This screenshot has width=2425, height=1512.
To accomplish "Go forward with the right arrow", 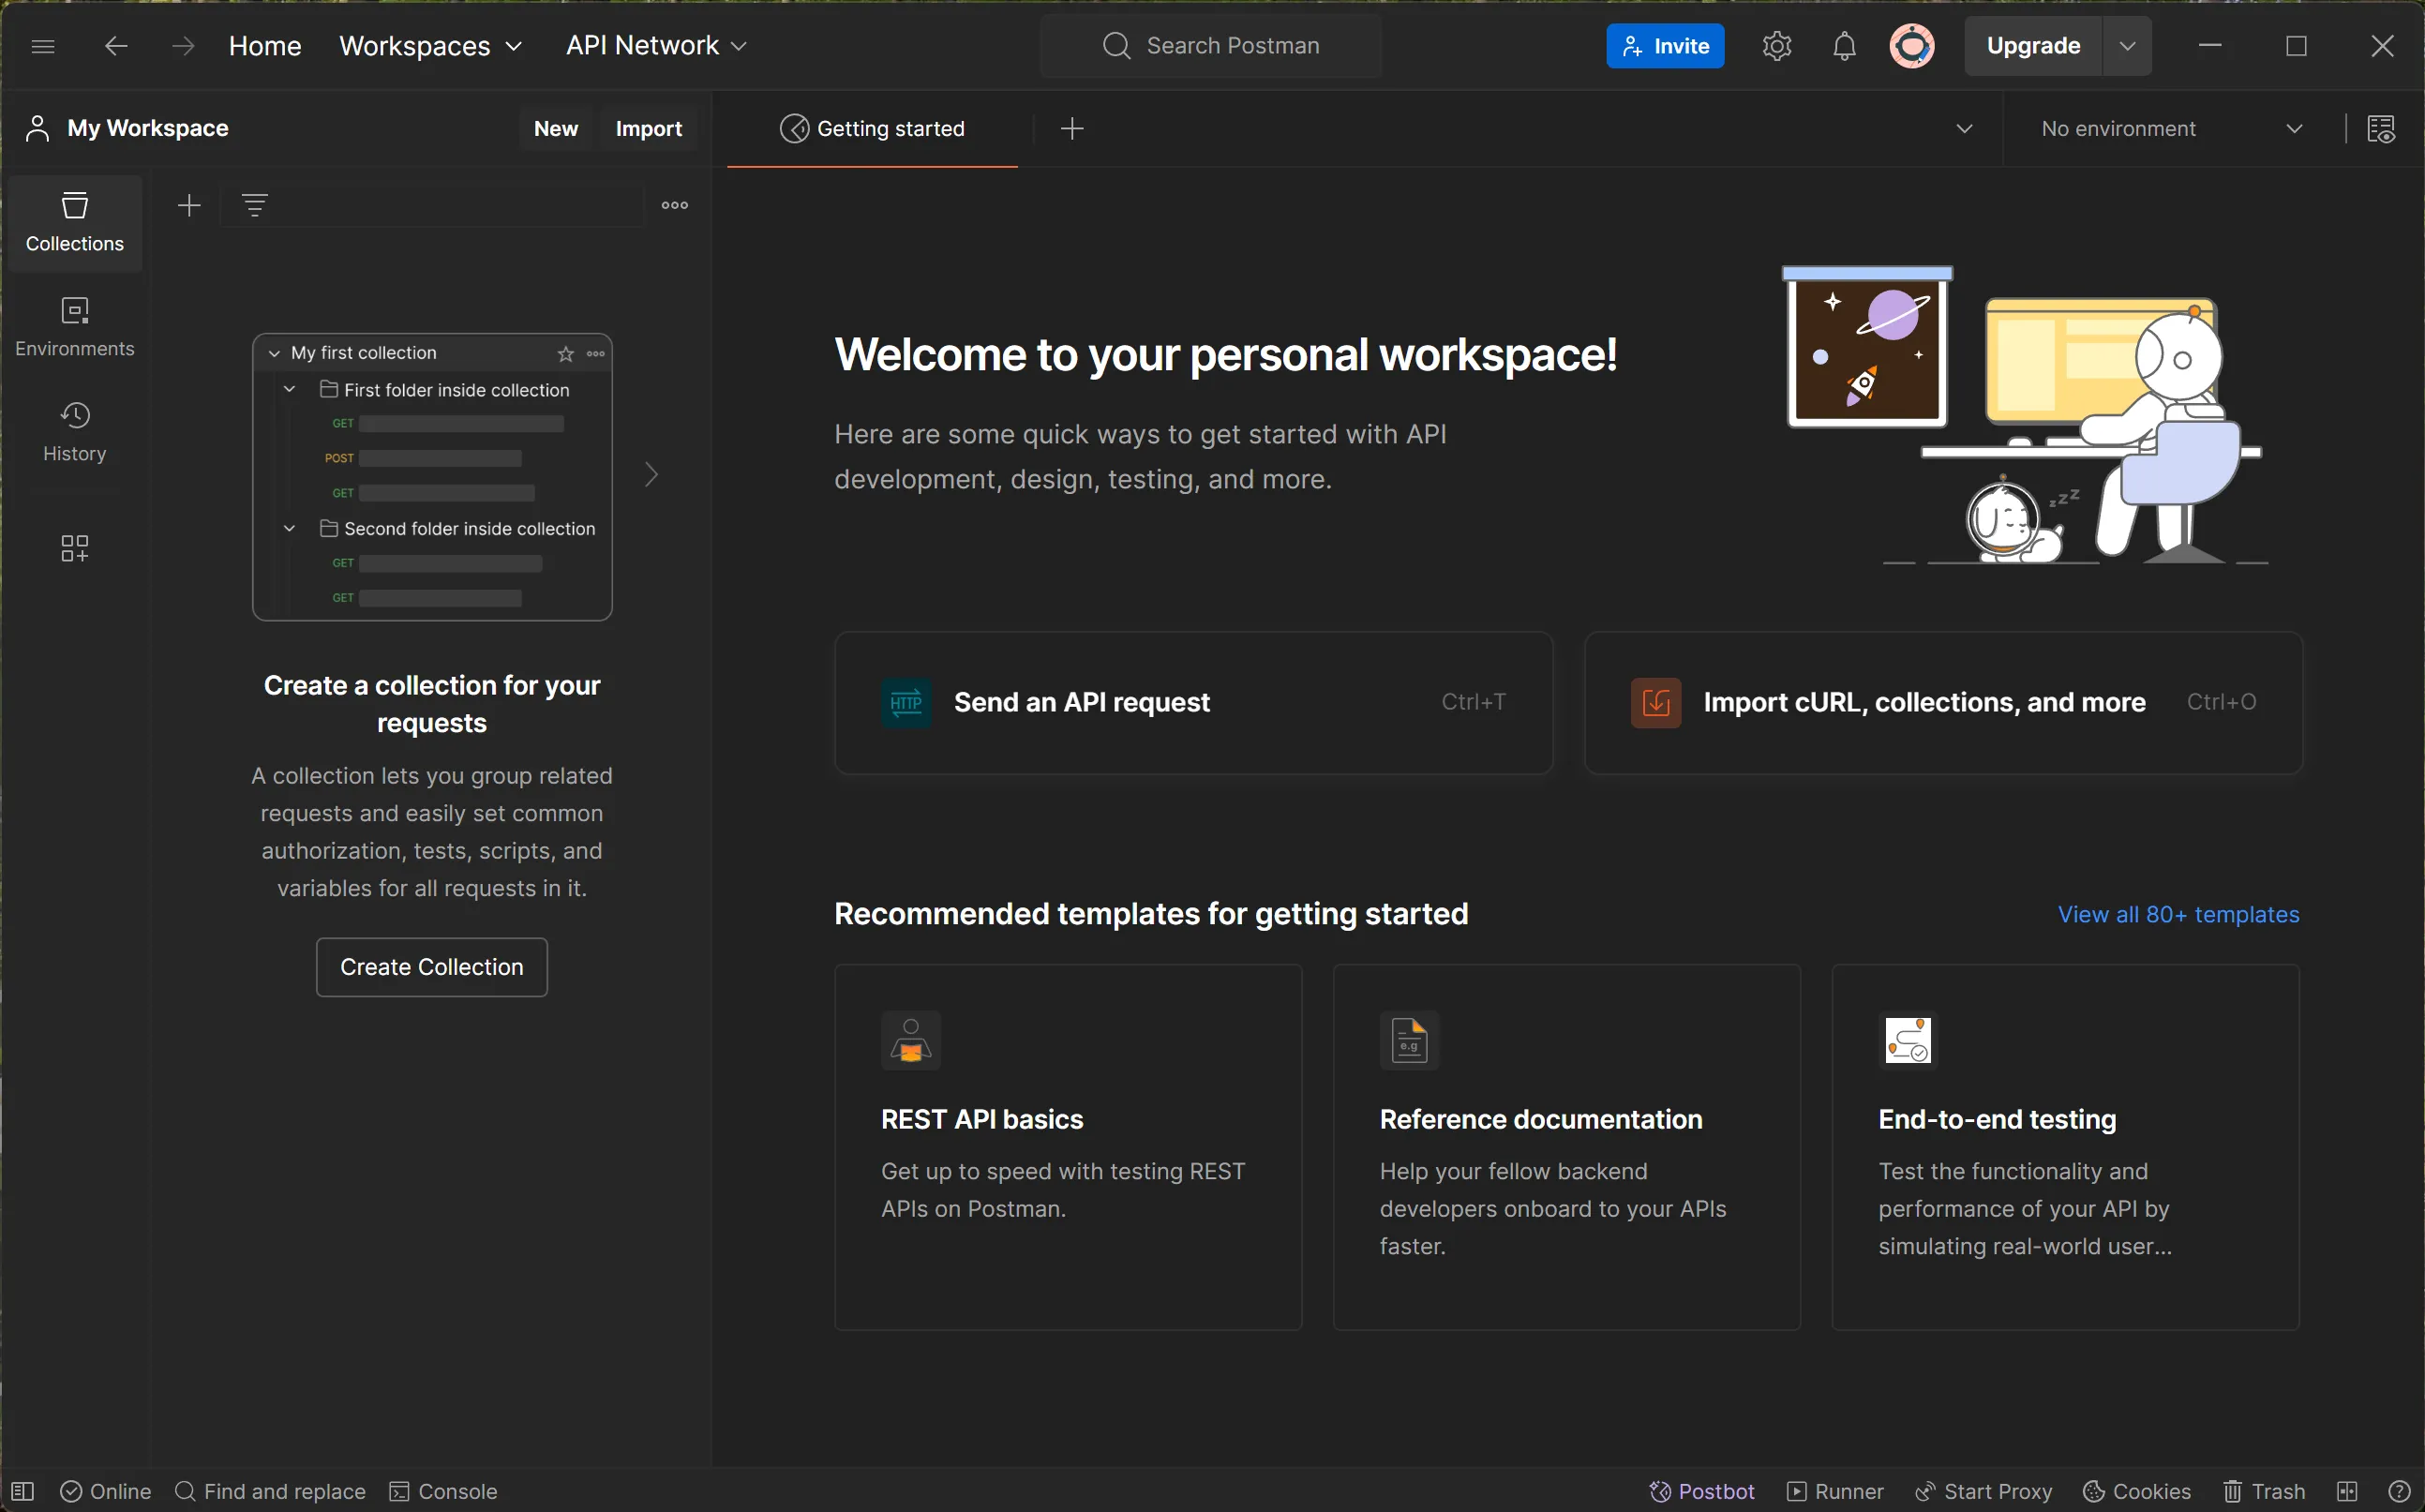I will 183,46.
